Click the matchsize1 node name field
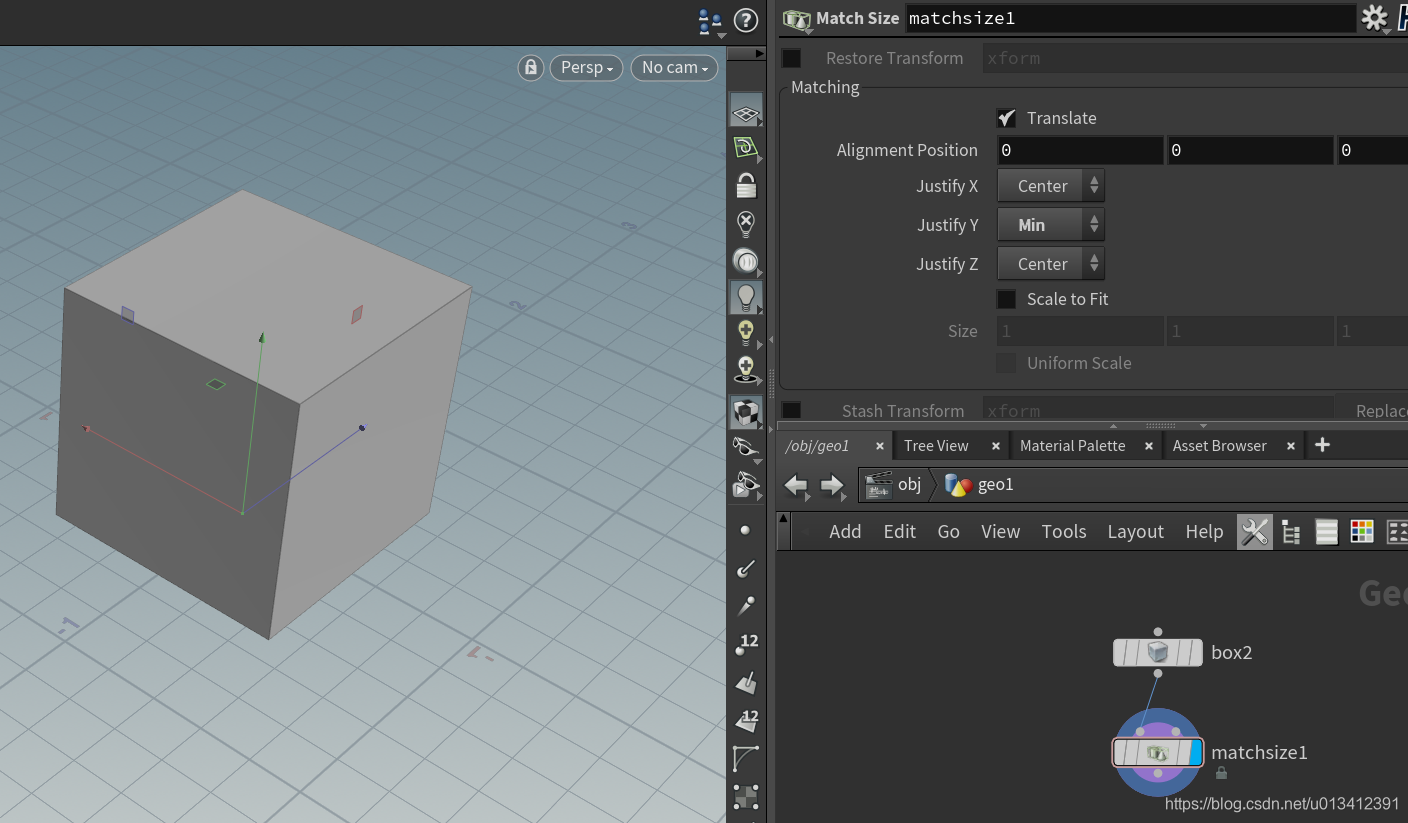Image resolution: width=1408 pixels, height=823 pixels. (x=1130, y=18)
